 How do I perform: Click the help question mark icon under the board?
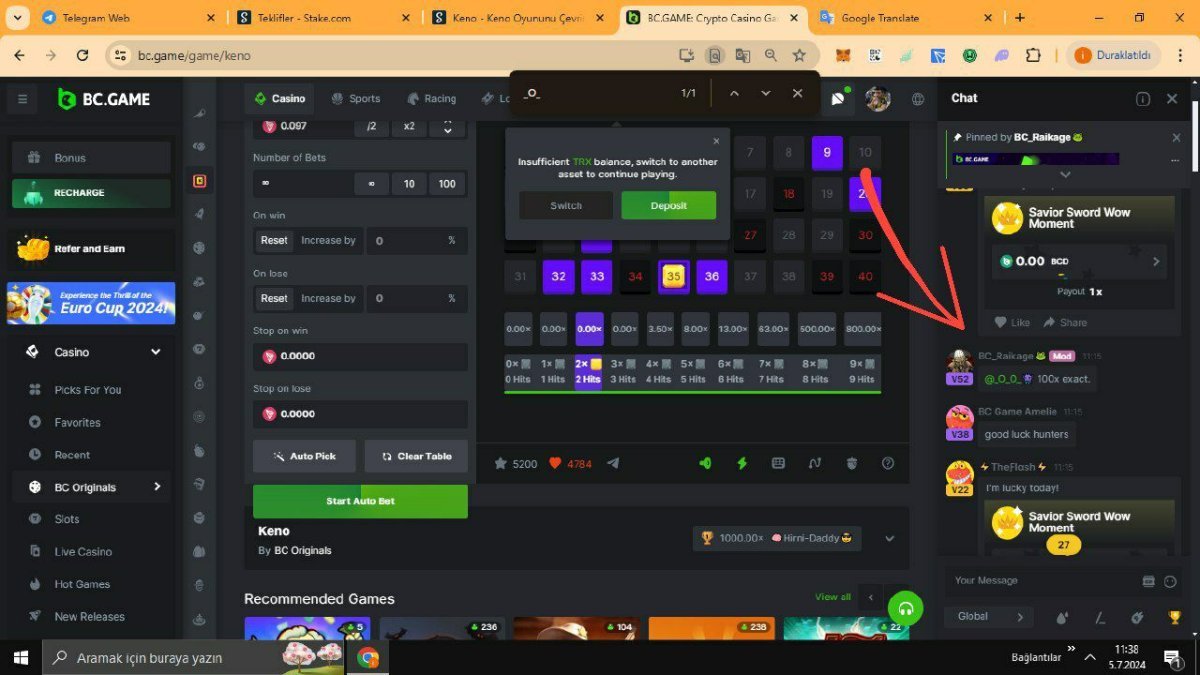tap(888, 463)
